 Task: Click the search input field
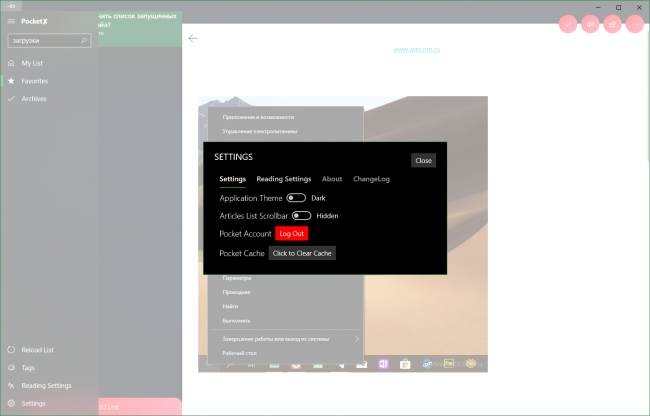[x=49, y=41]
